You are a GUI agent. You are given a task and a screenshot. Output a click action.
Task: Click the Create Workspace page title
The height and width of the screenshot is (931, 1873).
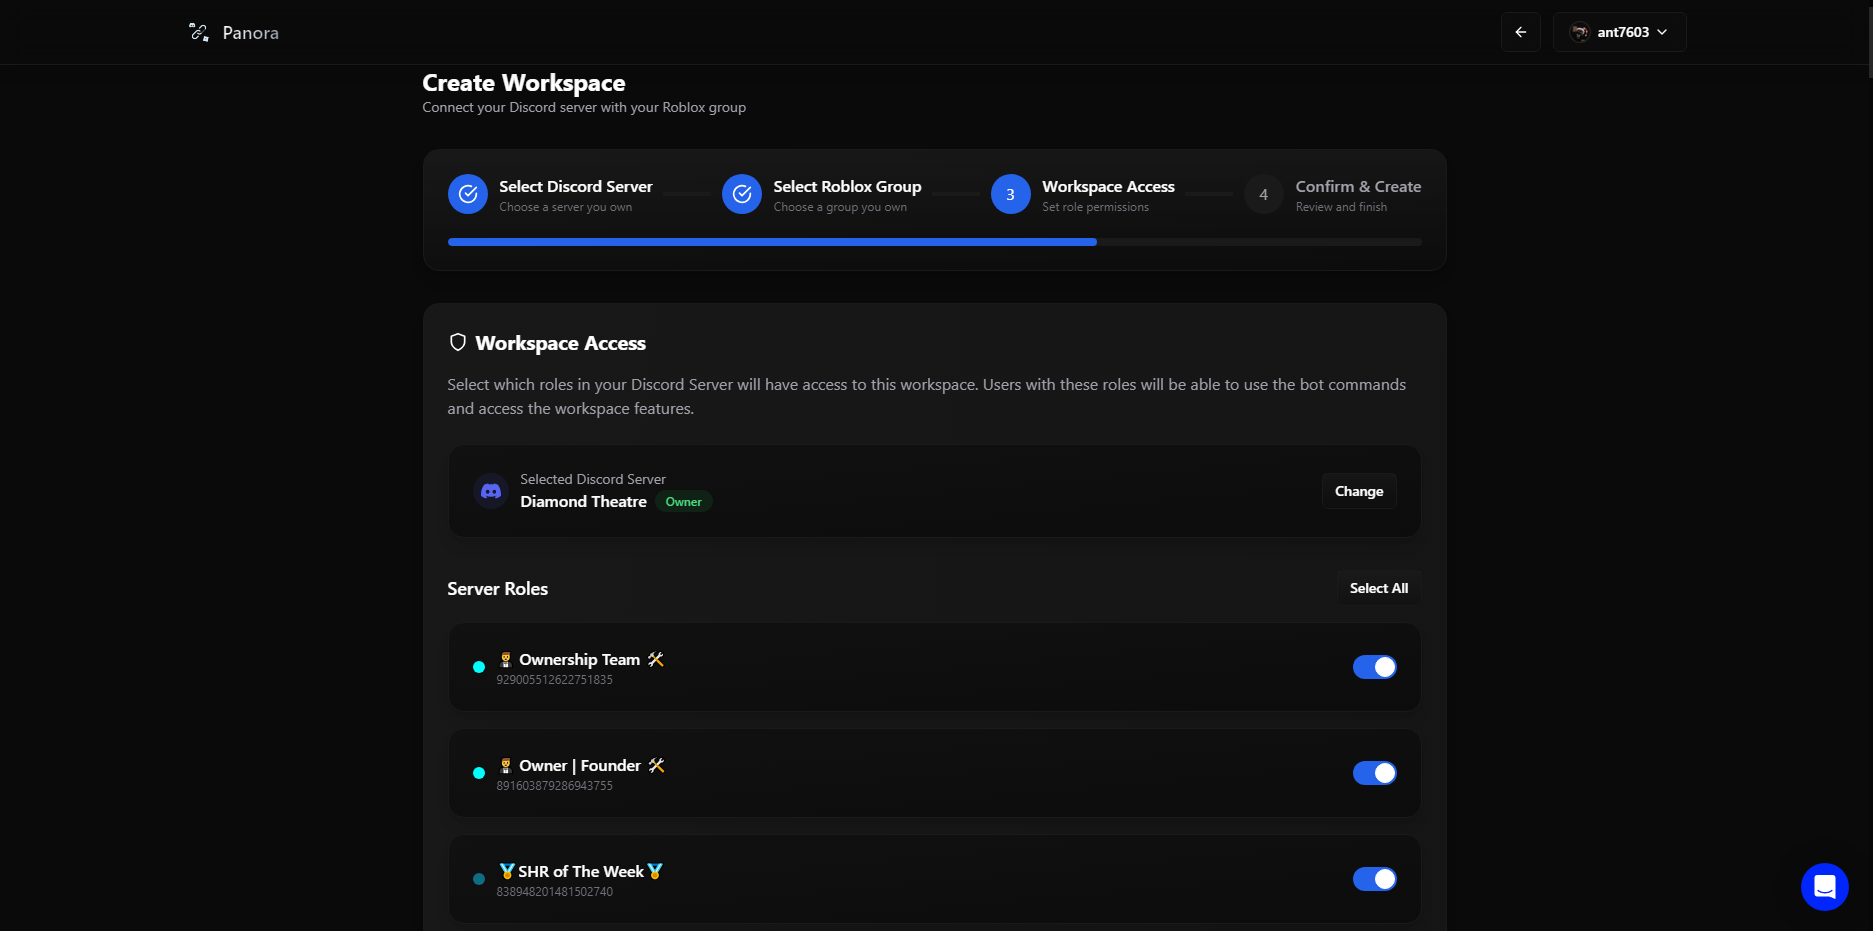pos(523,83)
